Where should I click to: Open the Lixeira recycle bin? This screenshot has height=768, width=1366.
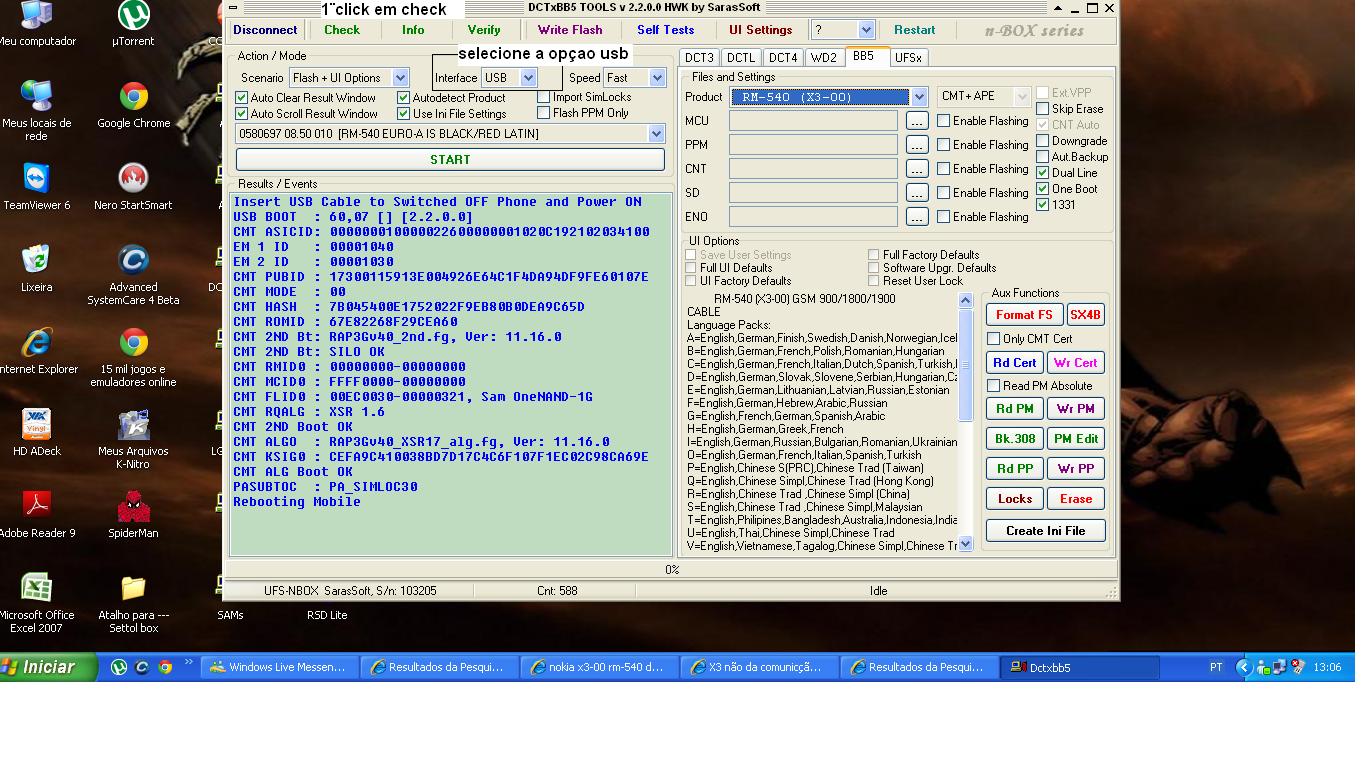click(x=37, y=268)
